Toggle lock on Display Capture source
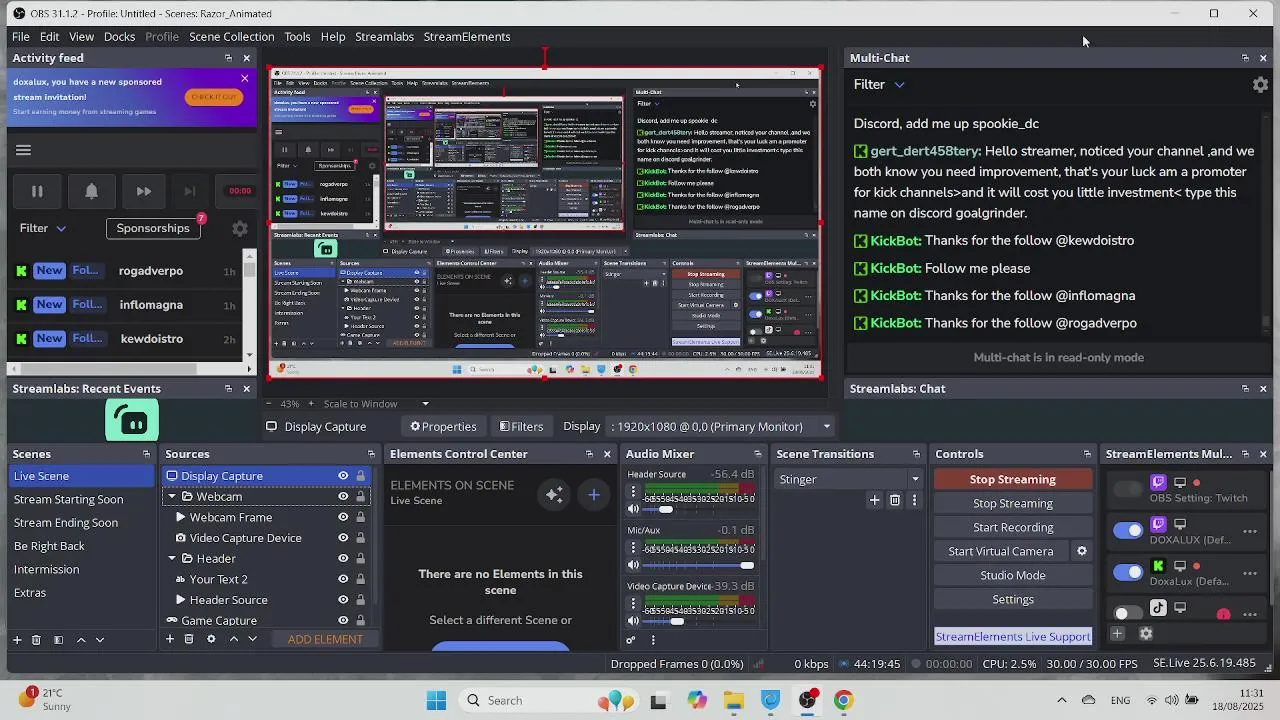Image resolution: width=1280 pixels, height=720 pixels. (360, 476)
